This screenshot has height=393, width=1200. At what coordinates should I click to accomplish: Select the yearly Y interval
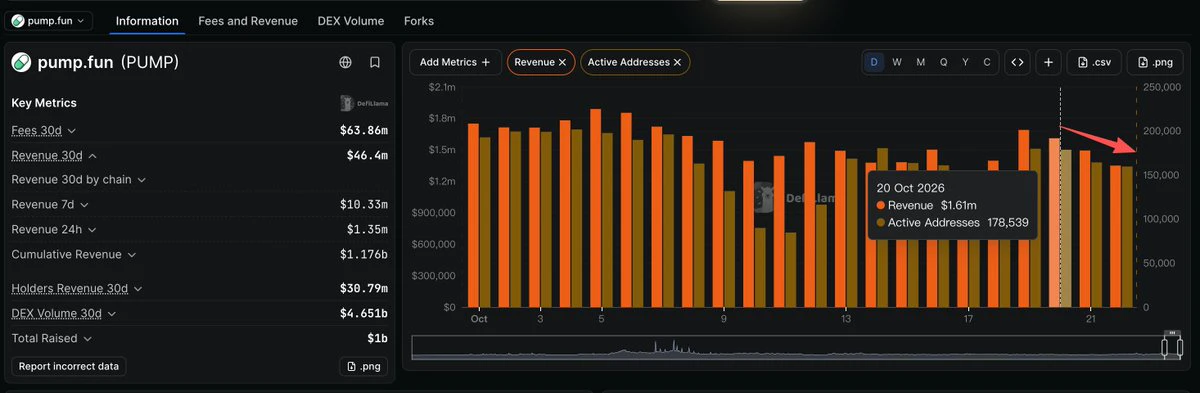pos(965,62)
